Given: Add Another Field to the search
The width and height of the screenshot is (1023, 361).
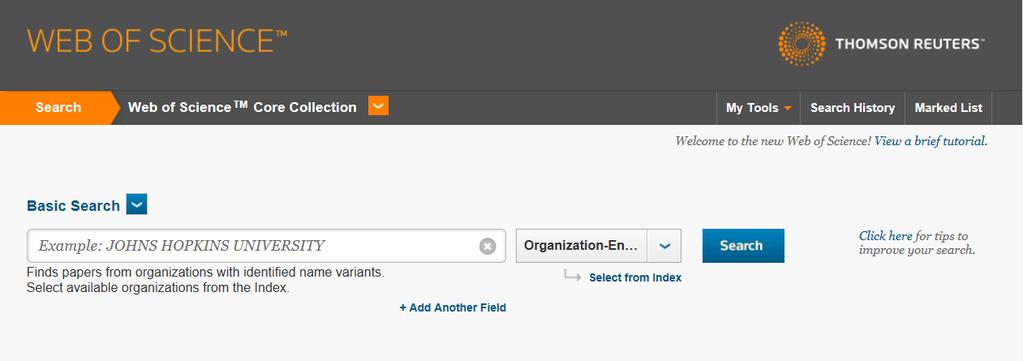Looking at the screenshot, I should click(x=453, y=307).
